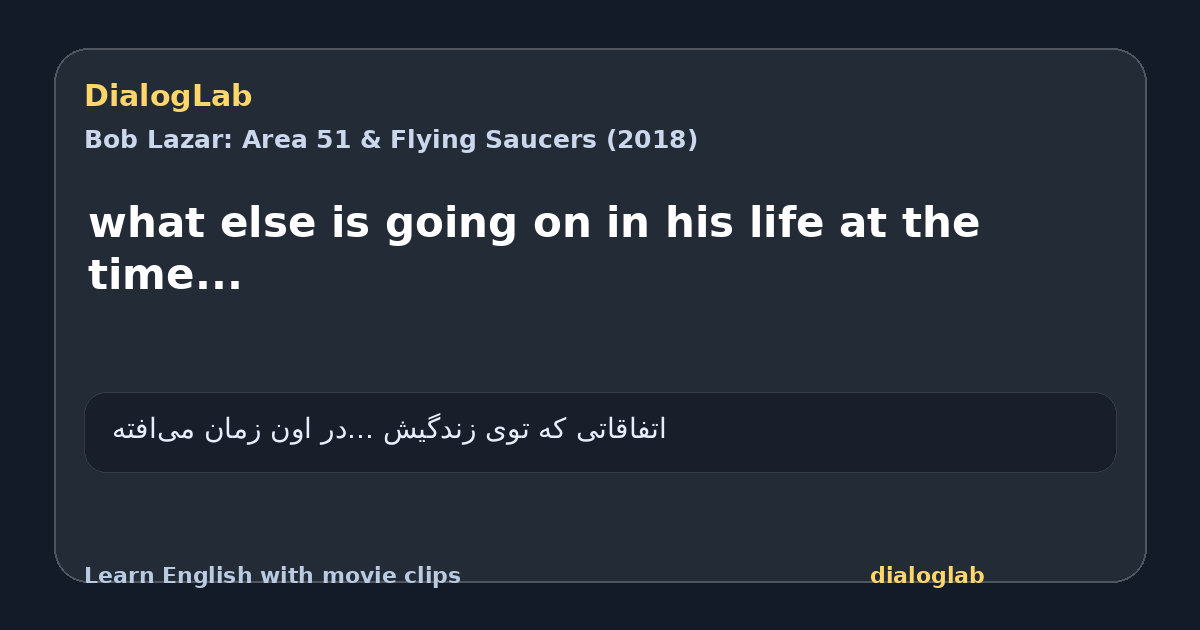Viewport: 1200px width, 630px height.
Task: Open the Bob Lazar movie title
Action: click(x=391, y=140)
